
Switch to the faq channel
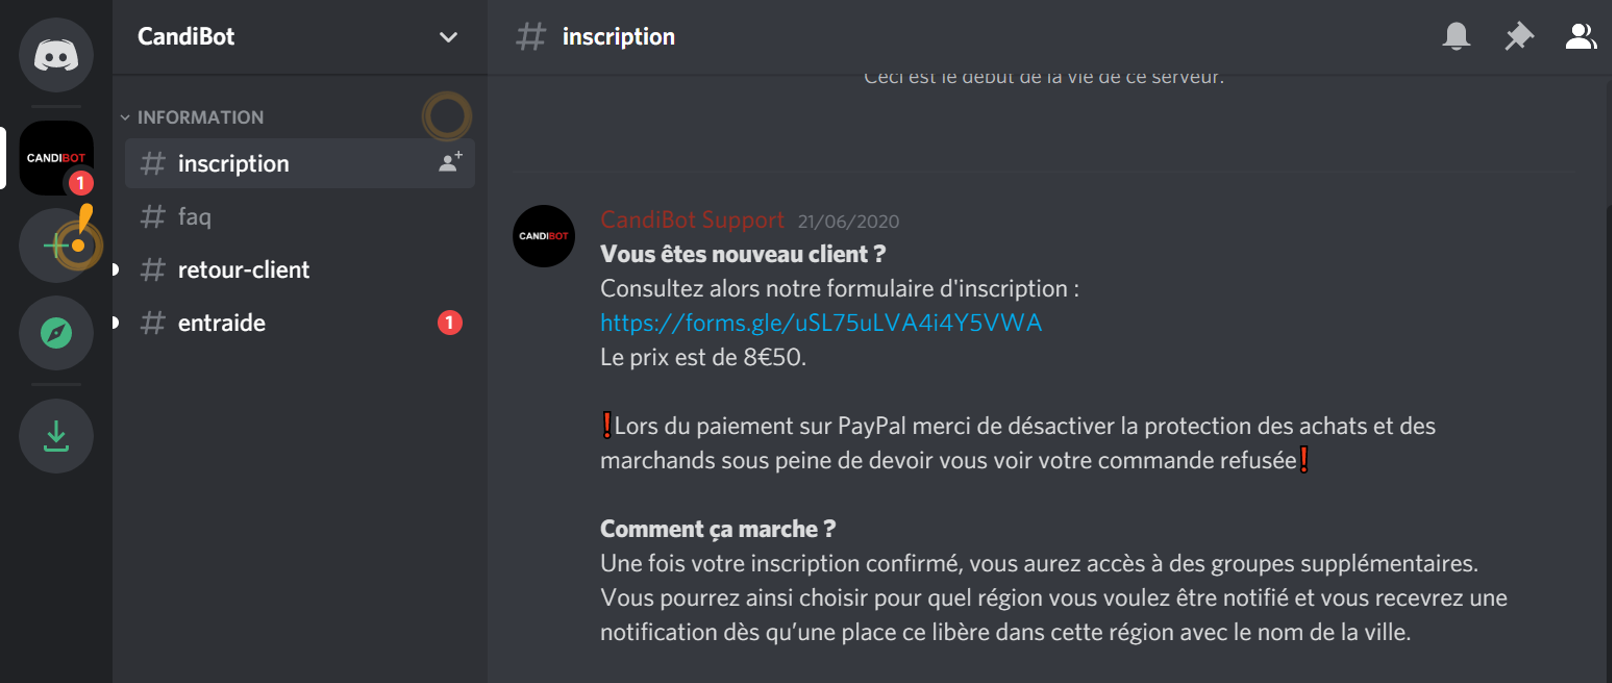coord(299,216)
